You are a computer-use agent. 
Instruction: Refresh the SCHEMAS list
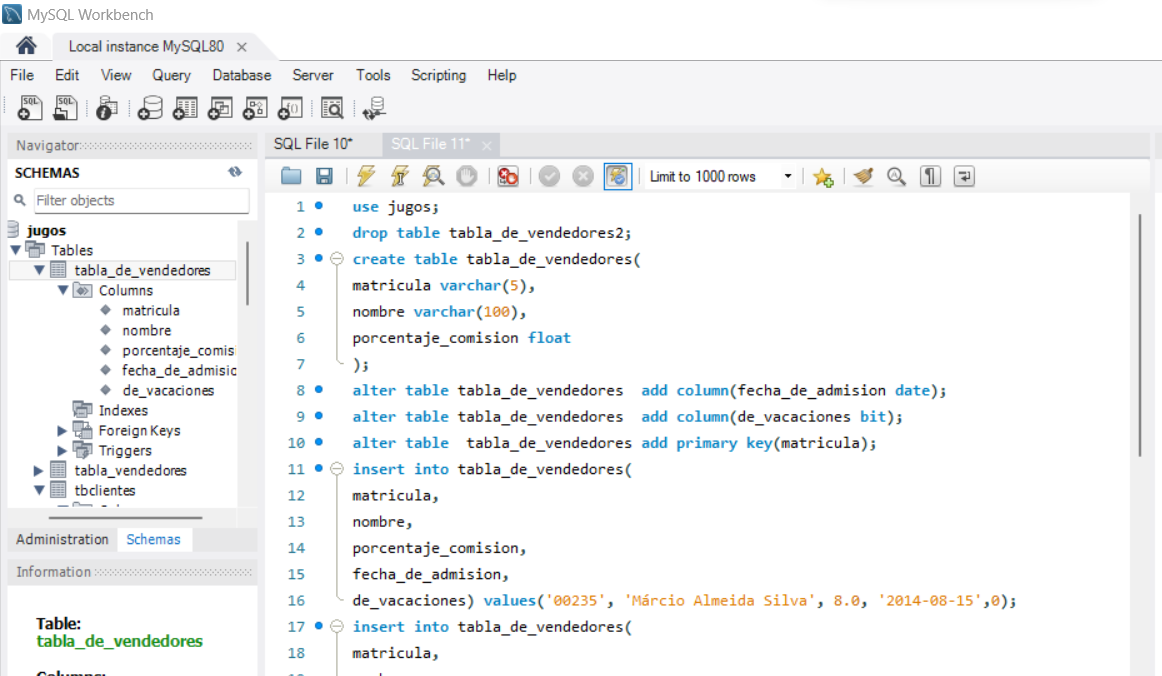tap(235, 172)
